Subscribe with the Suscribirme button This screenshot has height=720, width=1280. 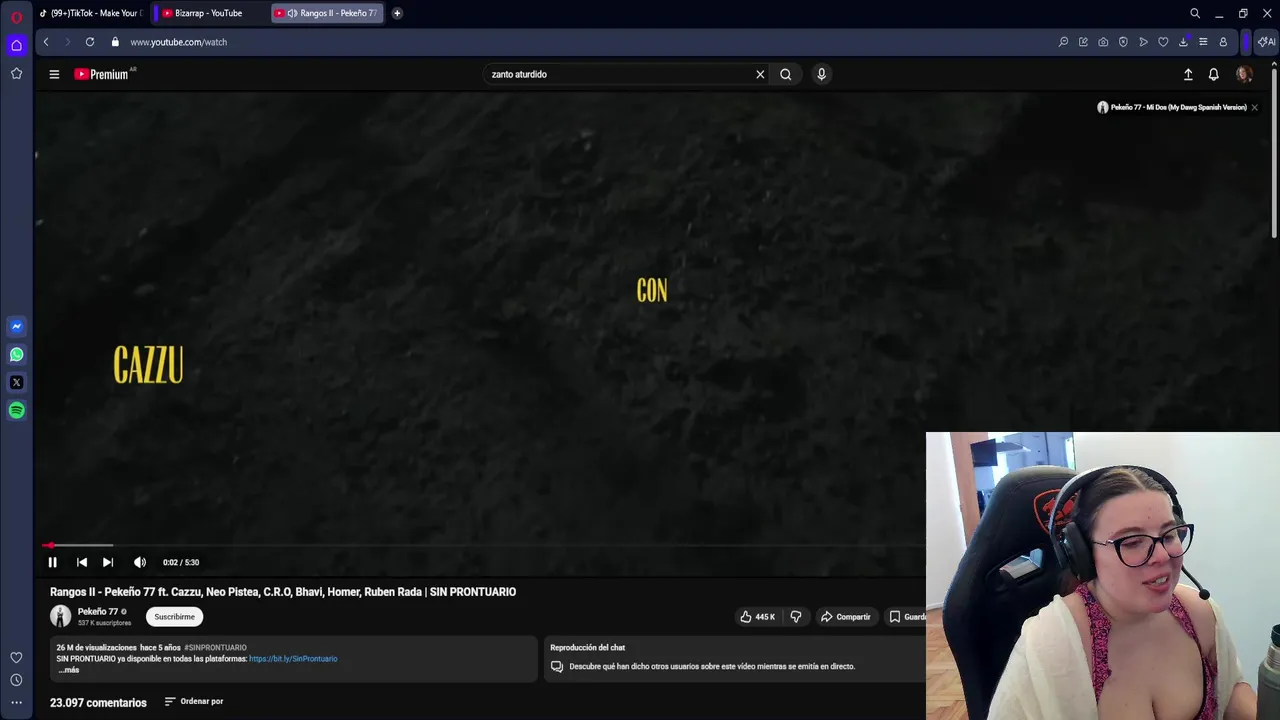click(x=174, y=617)
